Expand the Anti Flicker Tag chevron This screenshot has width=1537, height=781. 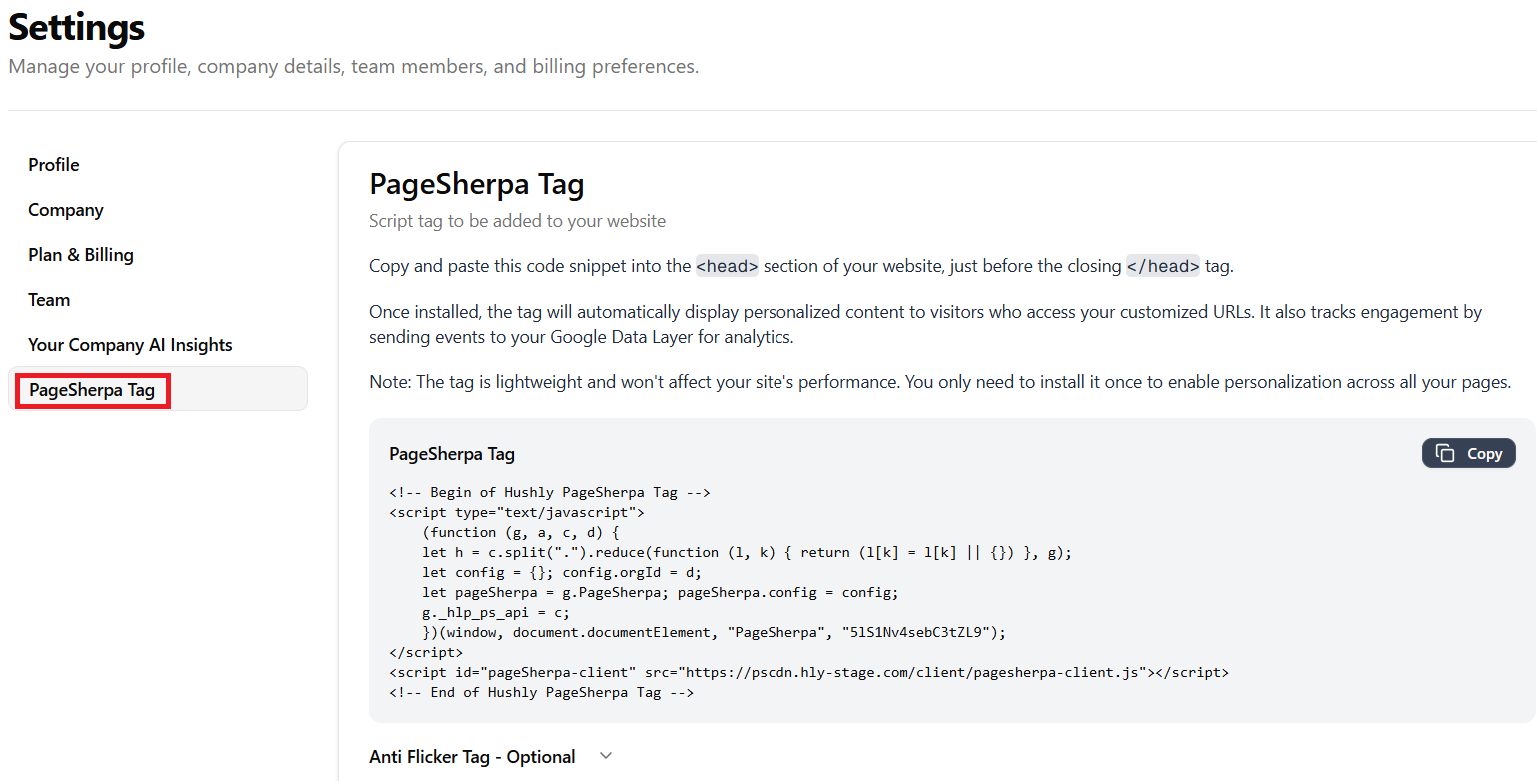click(x=605, y=756)
